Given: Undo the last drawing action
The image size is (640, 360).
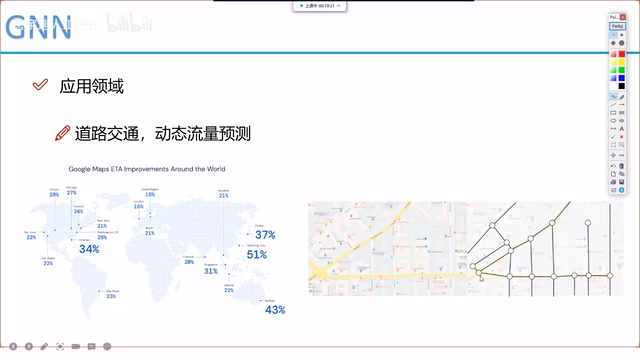Looking at the screenshot, I should click(x=613, y=166).
